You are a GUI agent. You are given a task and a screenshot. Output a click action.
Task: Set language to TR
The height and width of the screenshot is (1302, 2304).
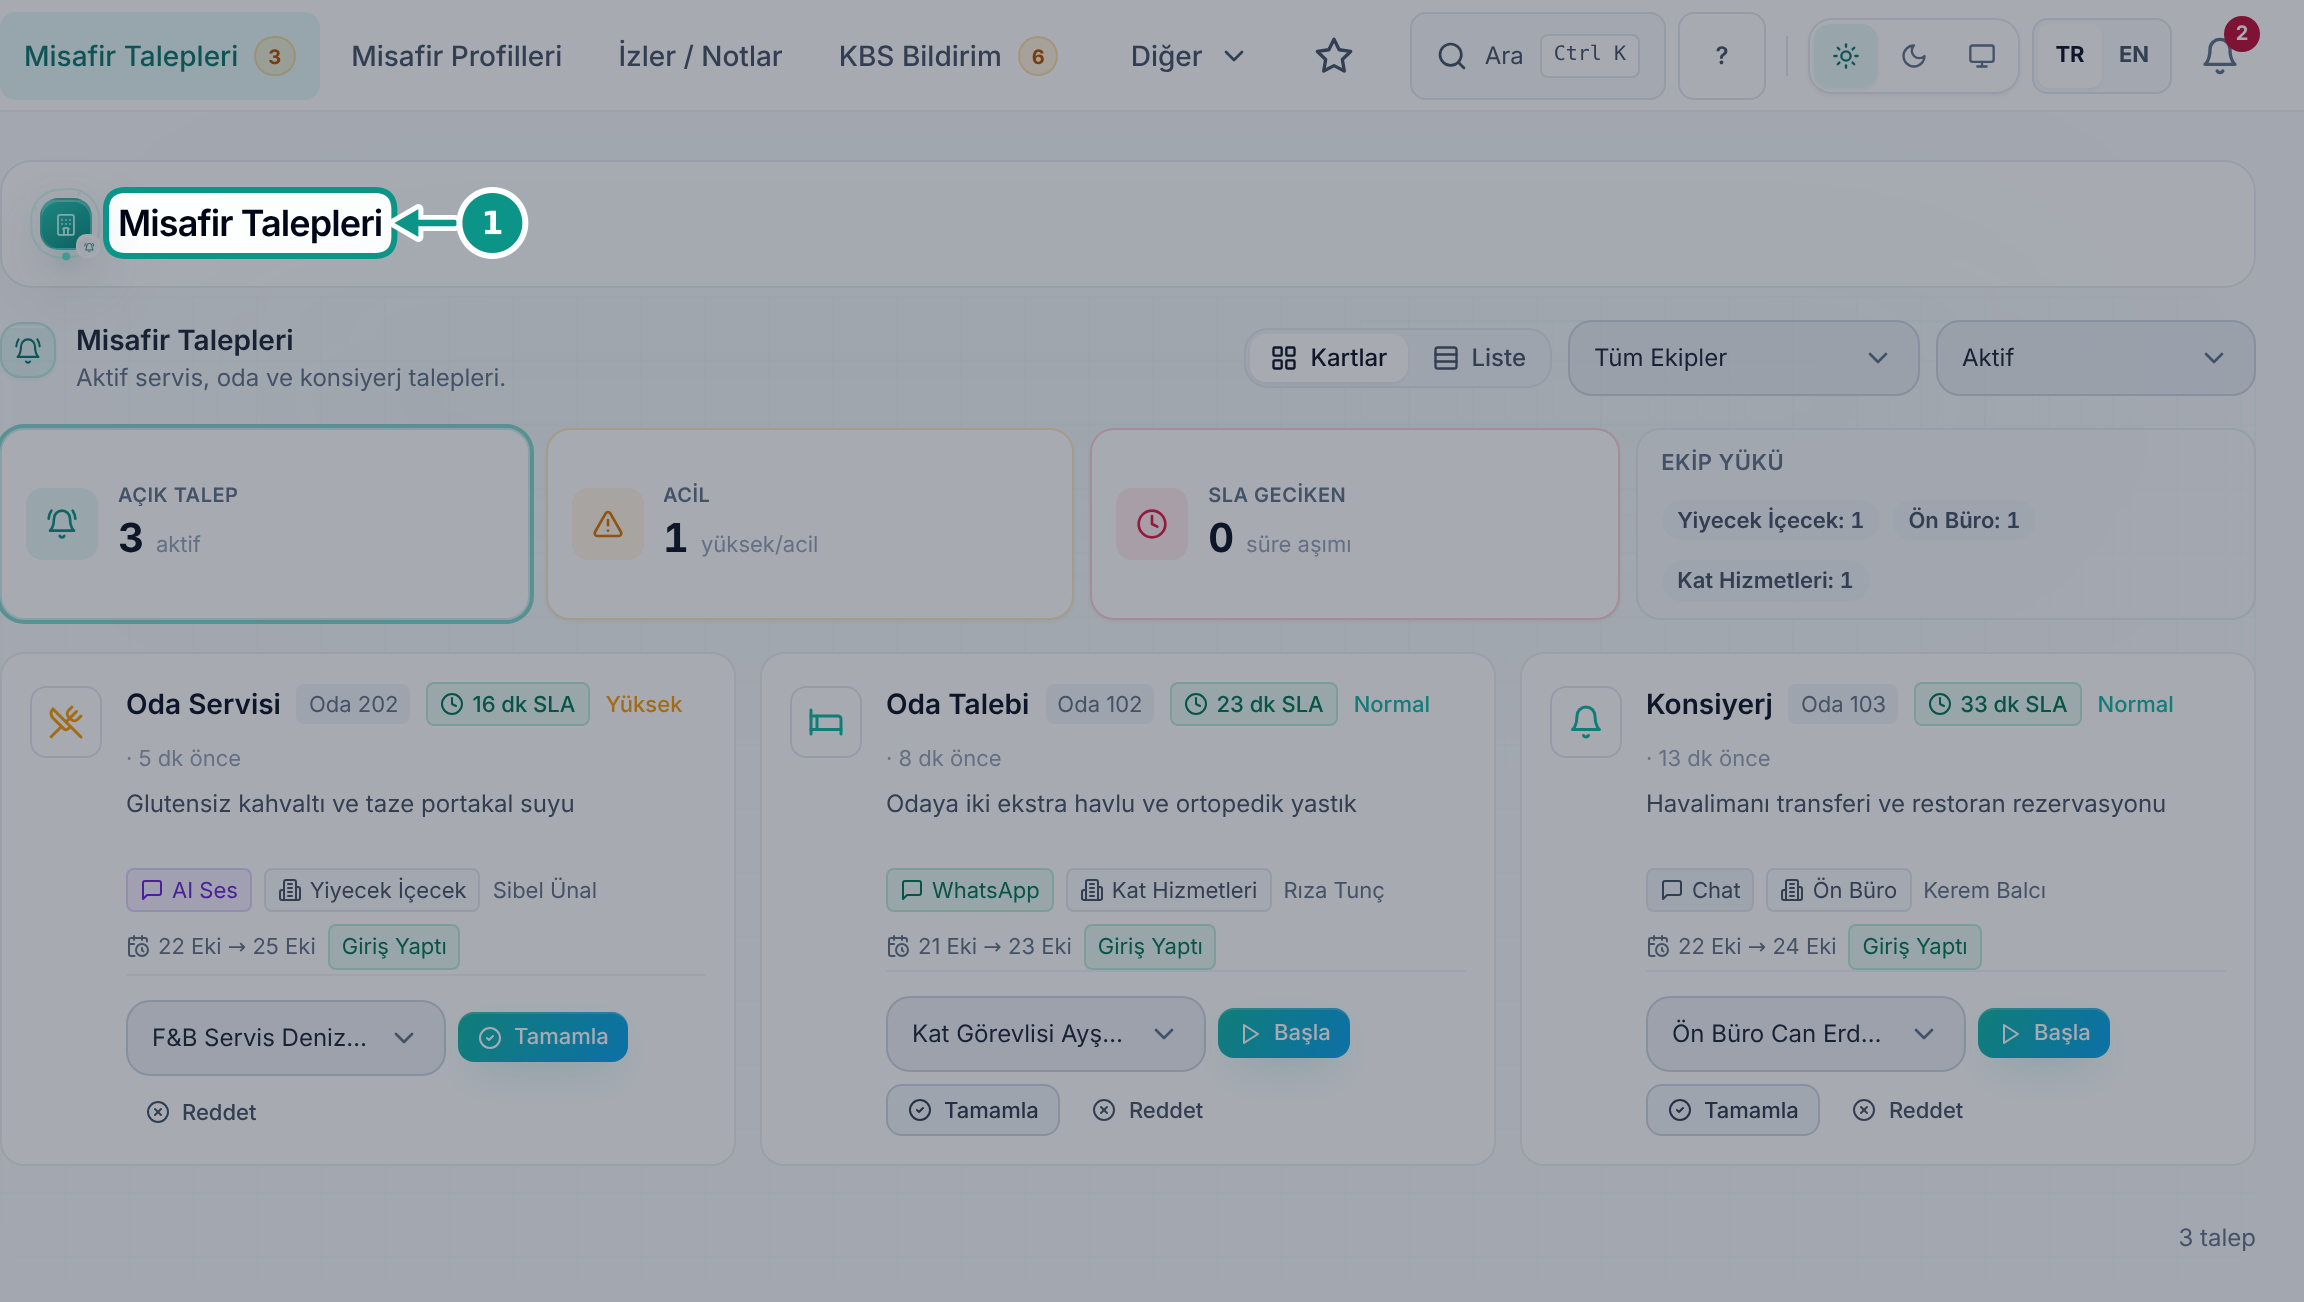(x=2070, y=55)
